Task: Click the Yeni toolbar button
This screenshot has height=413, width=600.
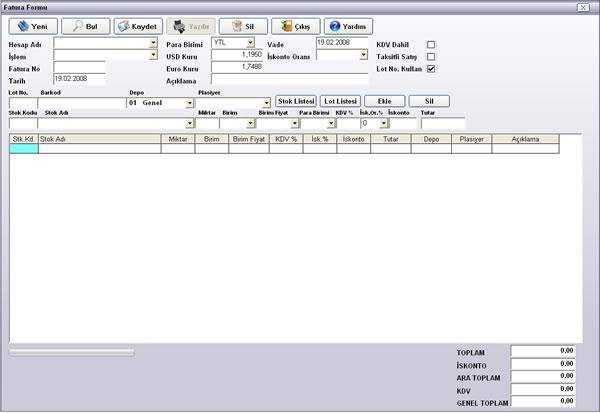Action: (33, 26)
